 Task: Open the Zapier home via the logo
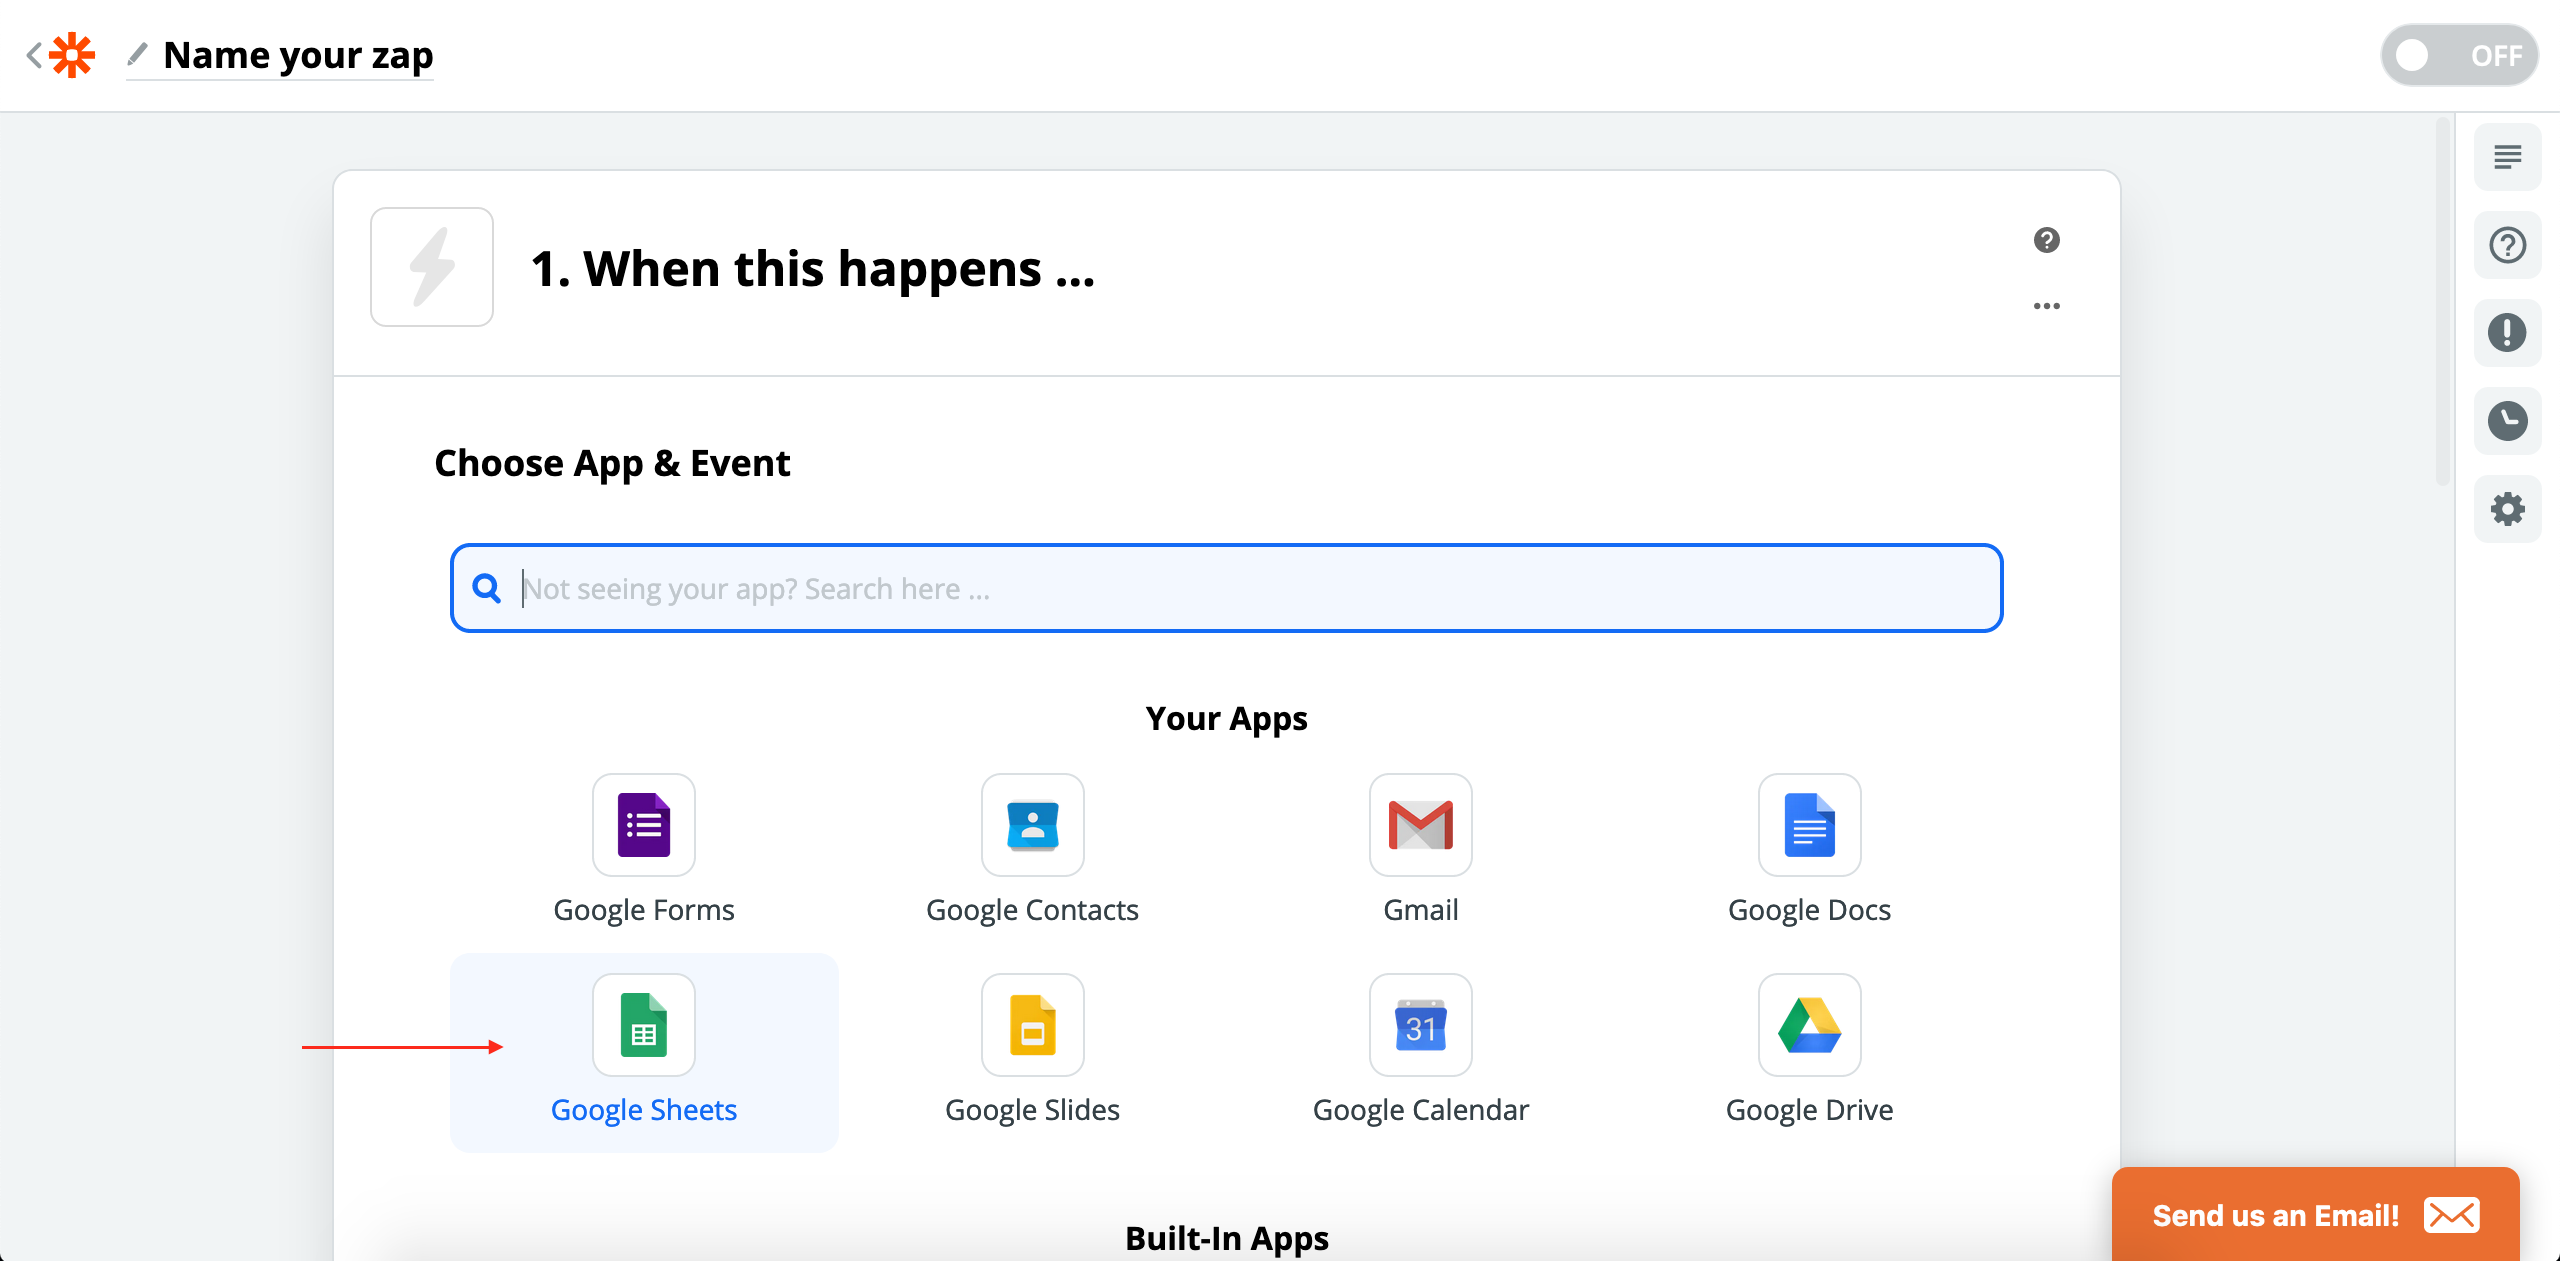tap(71, 55)
